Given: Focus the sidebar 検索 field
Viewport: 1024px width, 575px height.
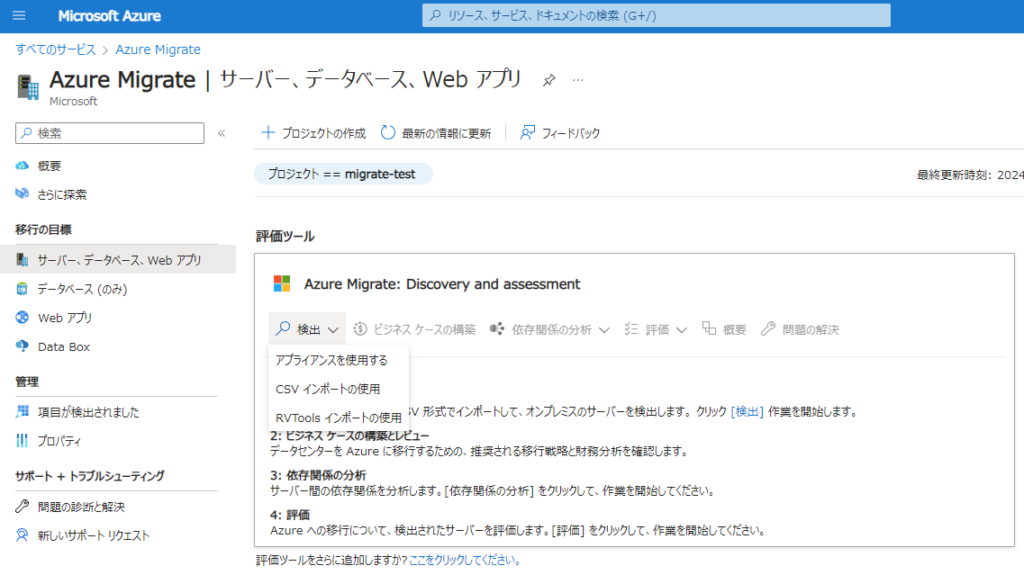Looking at the screenshot, I should point(110,133).
